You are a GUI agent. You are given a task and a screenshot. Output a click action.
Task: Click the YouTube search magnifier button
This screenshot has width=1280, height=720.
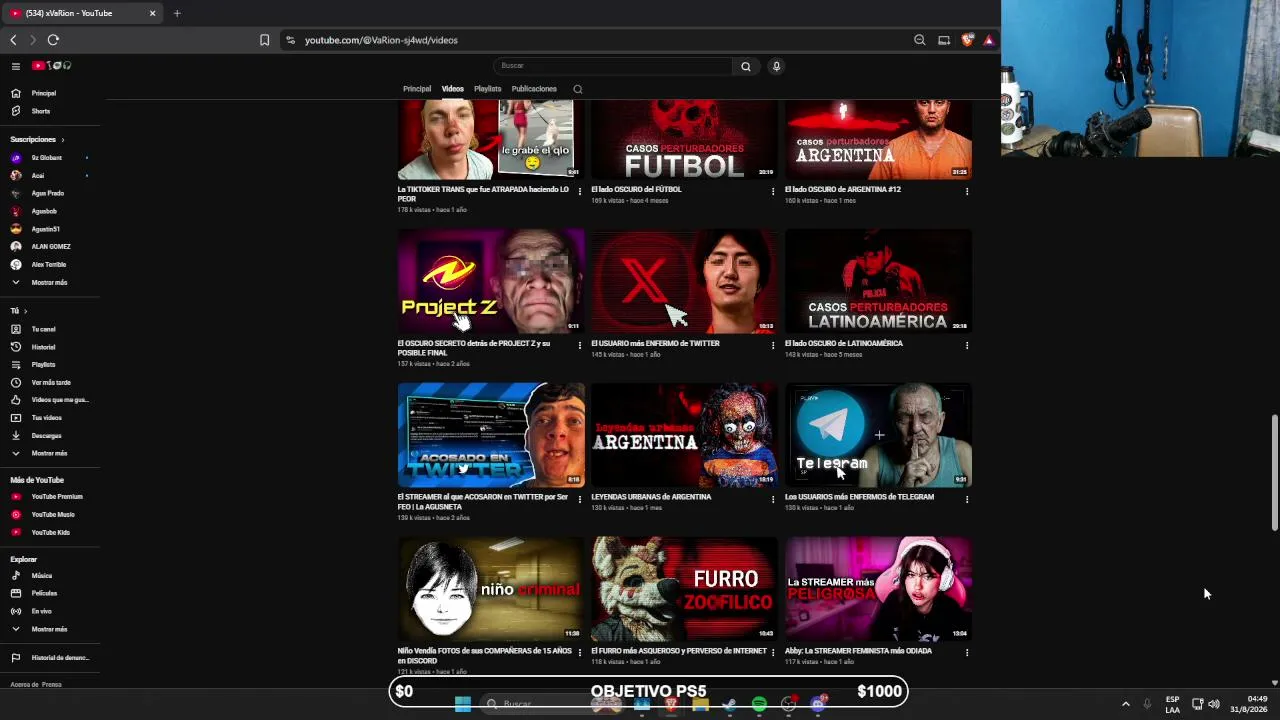(x=745, y=66)
